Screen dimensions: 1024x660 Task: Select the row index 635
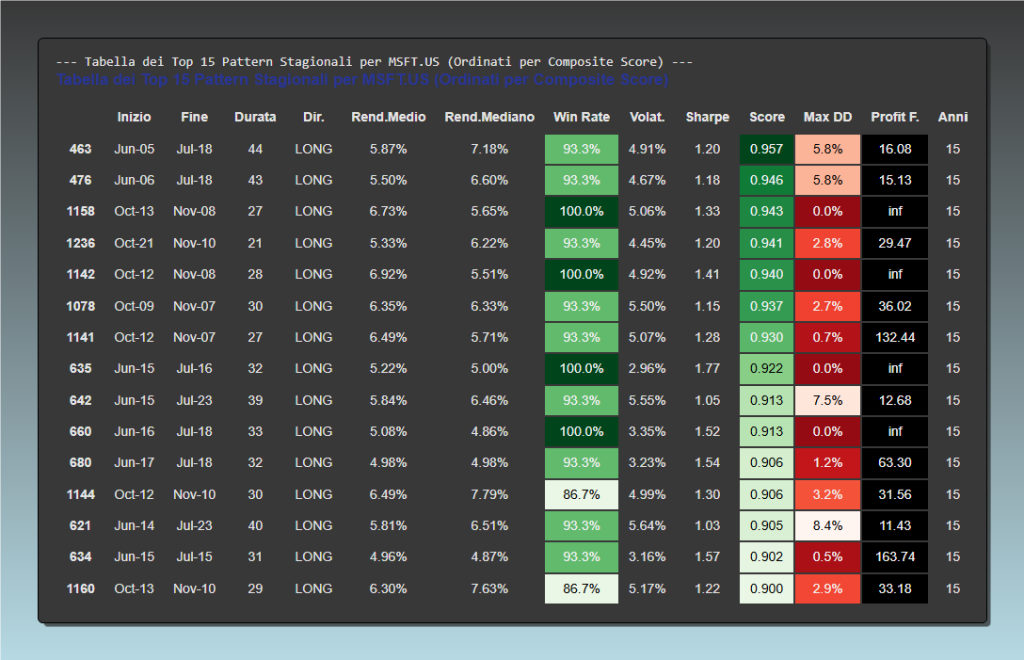pyautogui.click(x=80, y=368)
